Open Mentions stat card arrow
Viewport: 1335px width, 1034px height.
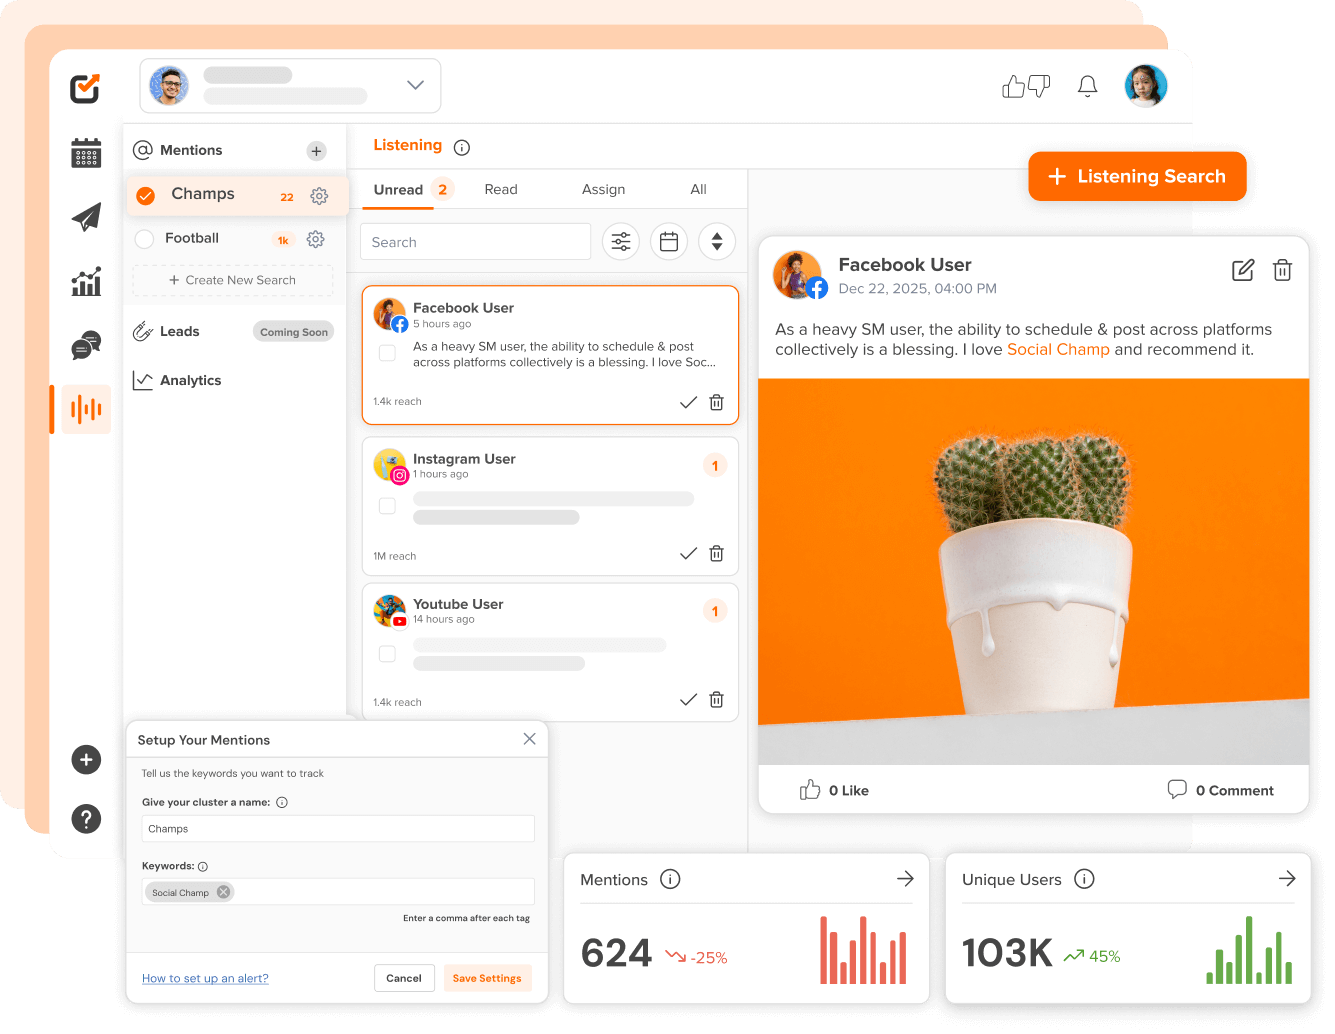click(905, 878)
